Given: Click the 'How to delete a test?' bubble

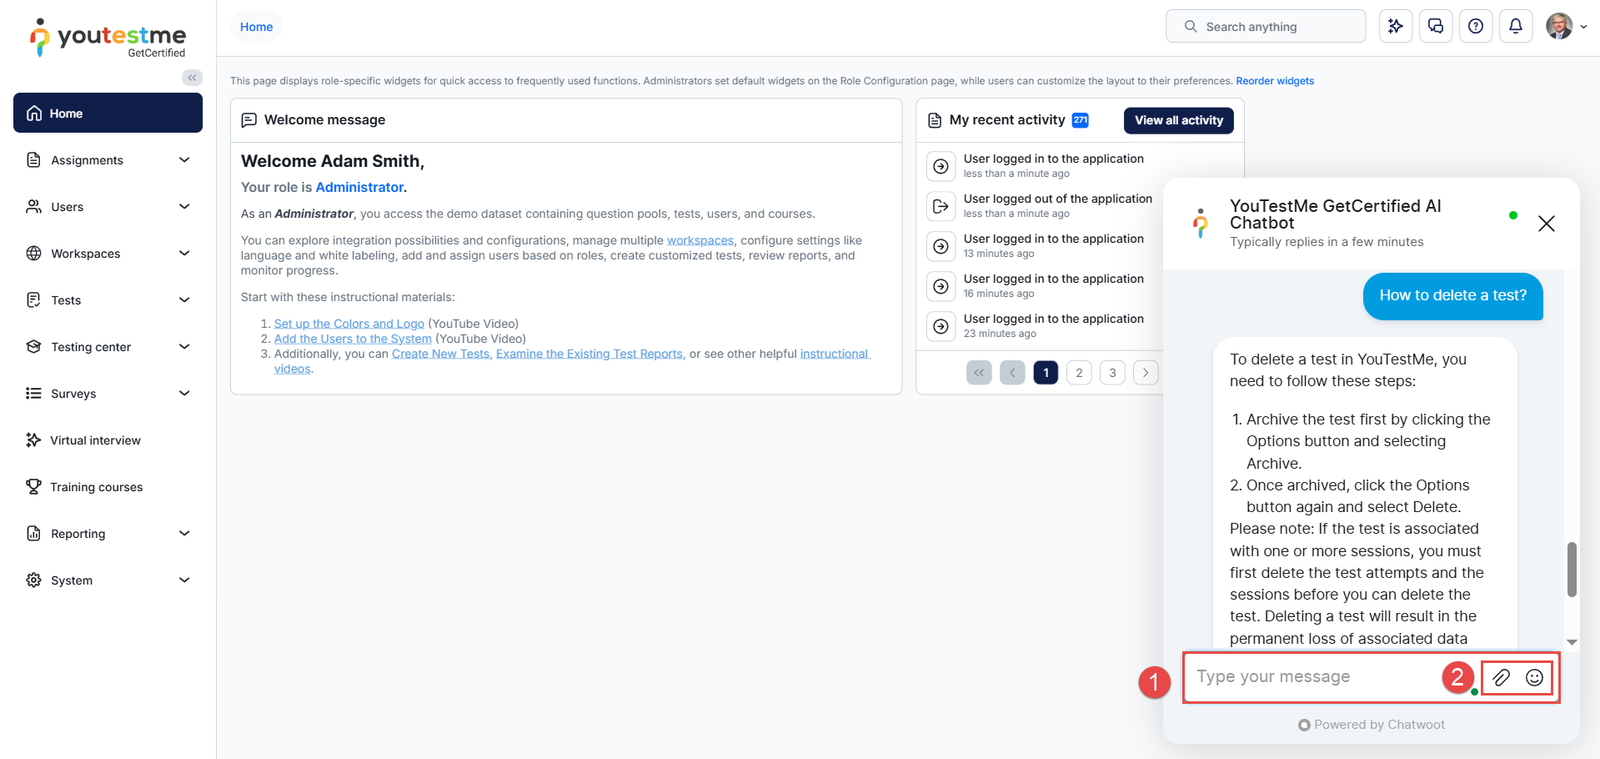Looking at the screenshot, I should tap(1453, 296).
